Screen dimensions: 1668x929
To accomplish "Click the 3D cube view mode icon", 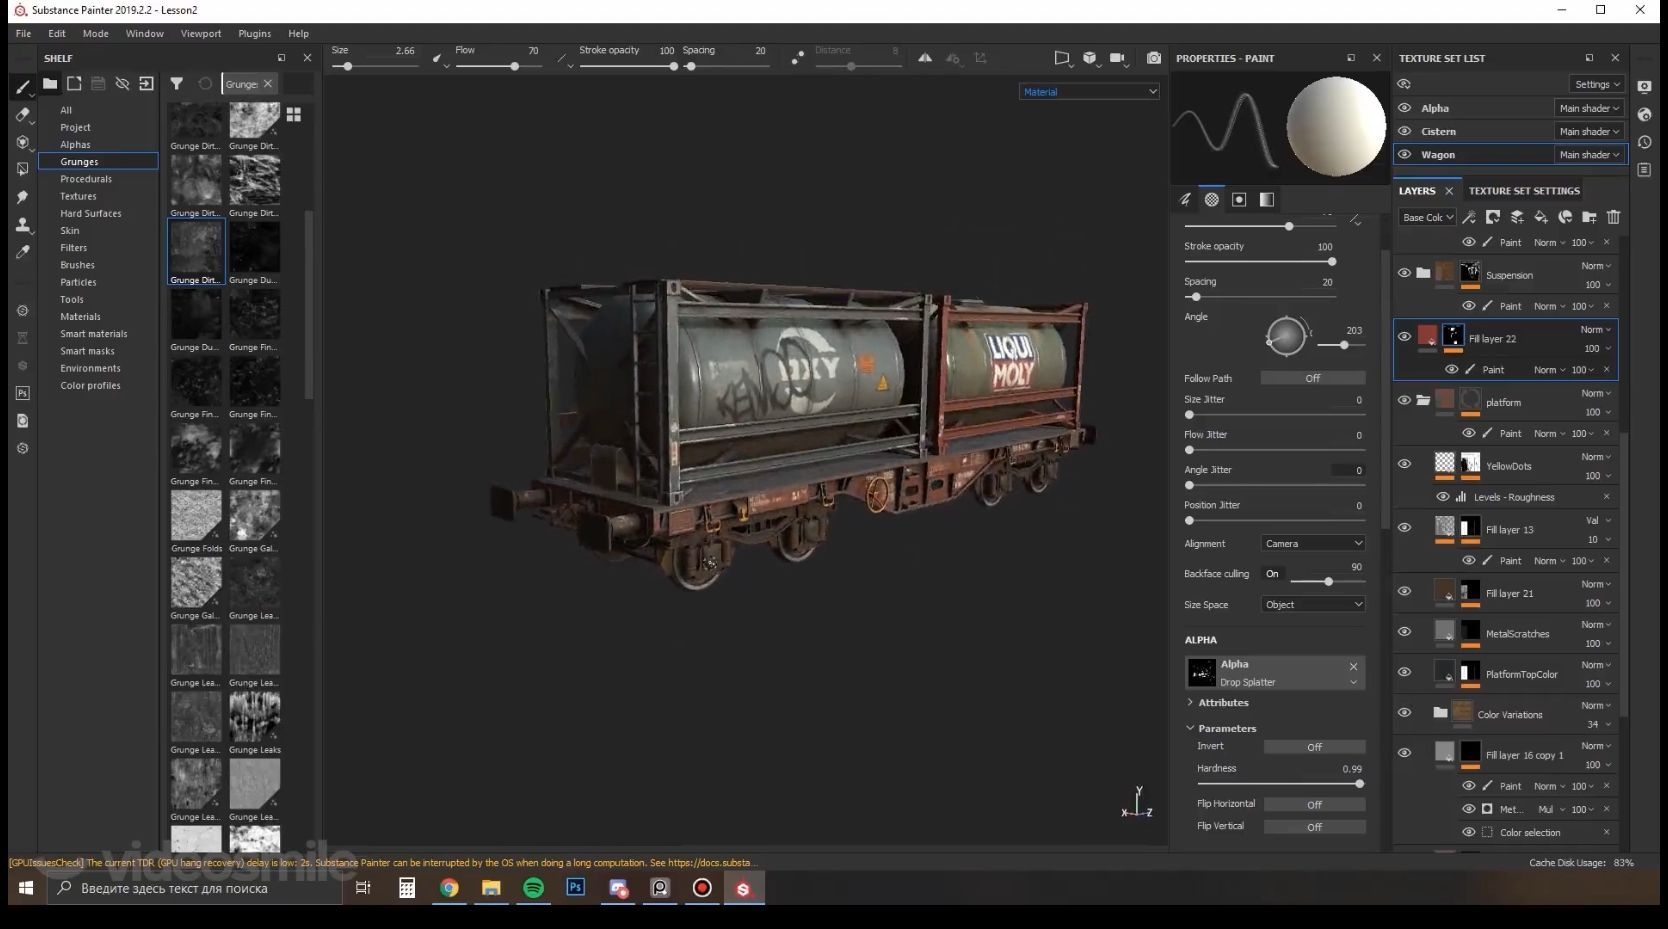I will (1090, 58).
